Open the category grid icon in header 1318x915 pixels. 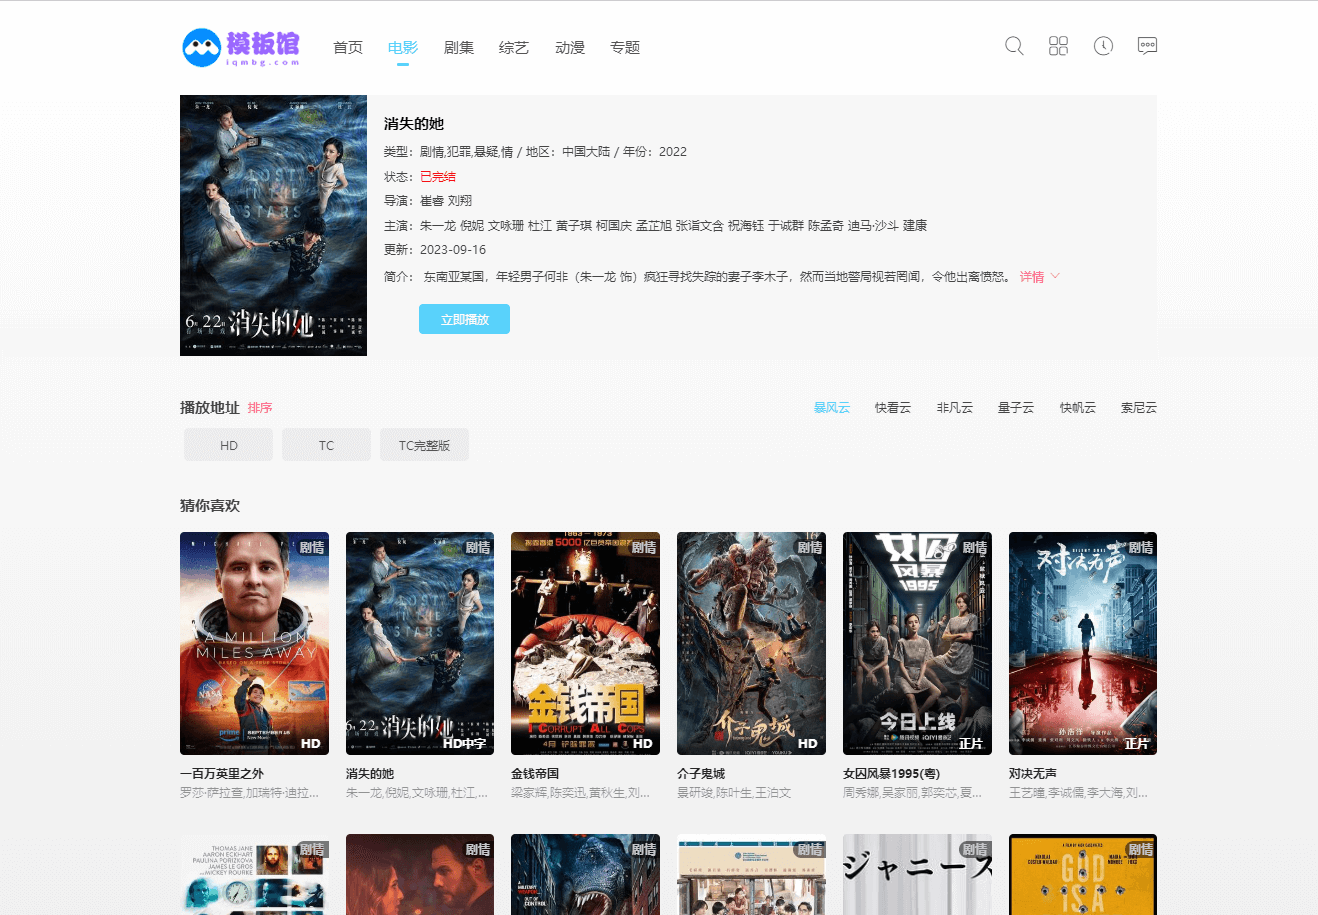click(1058, 46)
